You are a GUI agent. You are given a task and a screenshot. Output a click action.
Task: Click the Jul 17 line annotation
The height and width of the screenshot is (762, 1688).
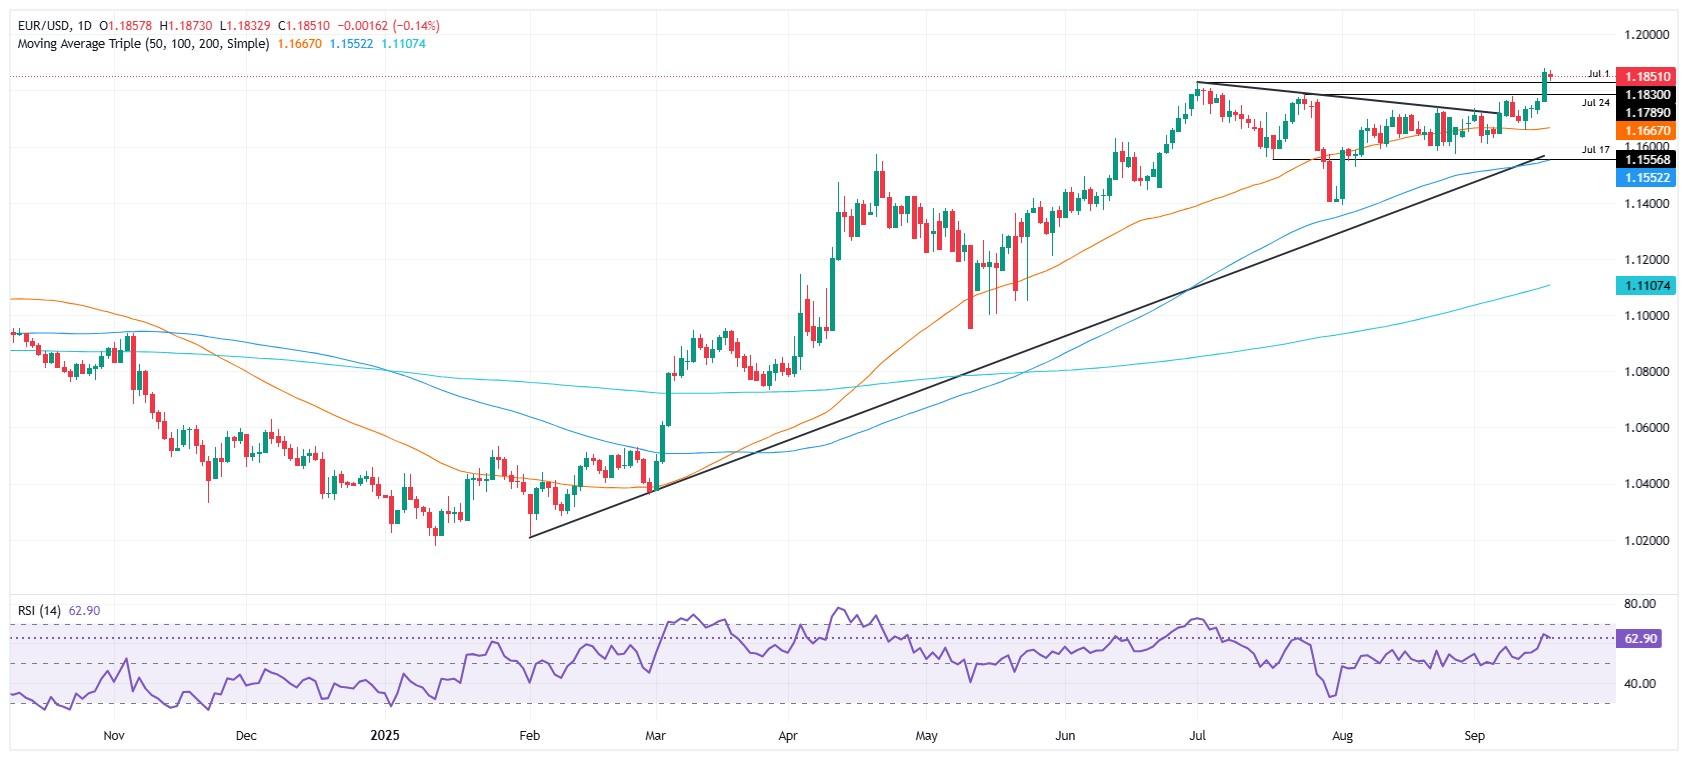(1595, 150)
